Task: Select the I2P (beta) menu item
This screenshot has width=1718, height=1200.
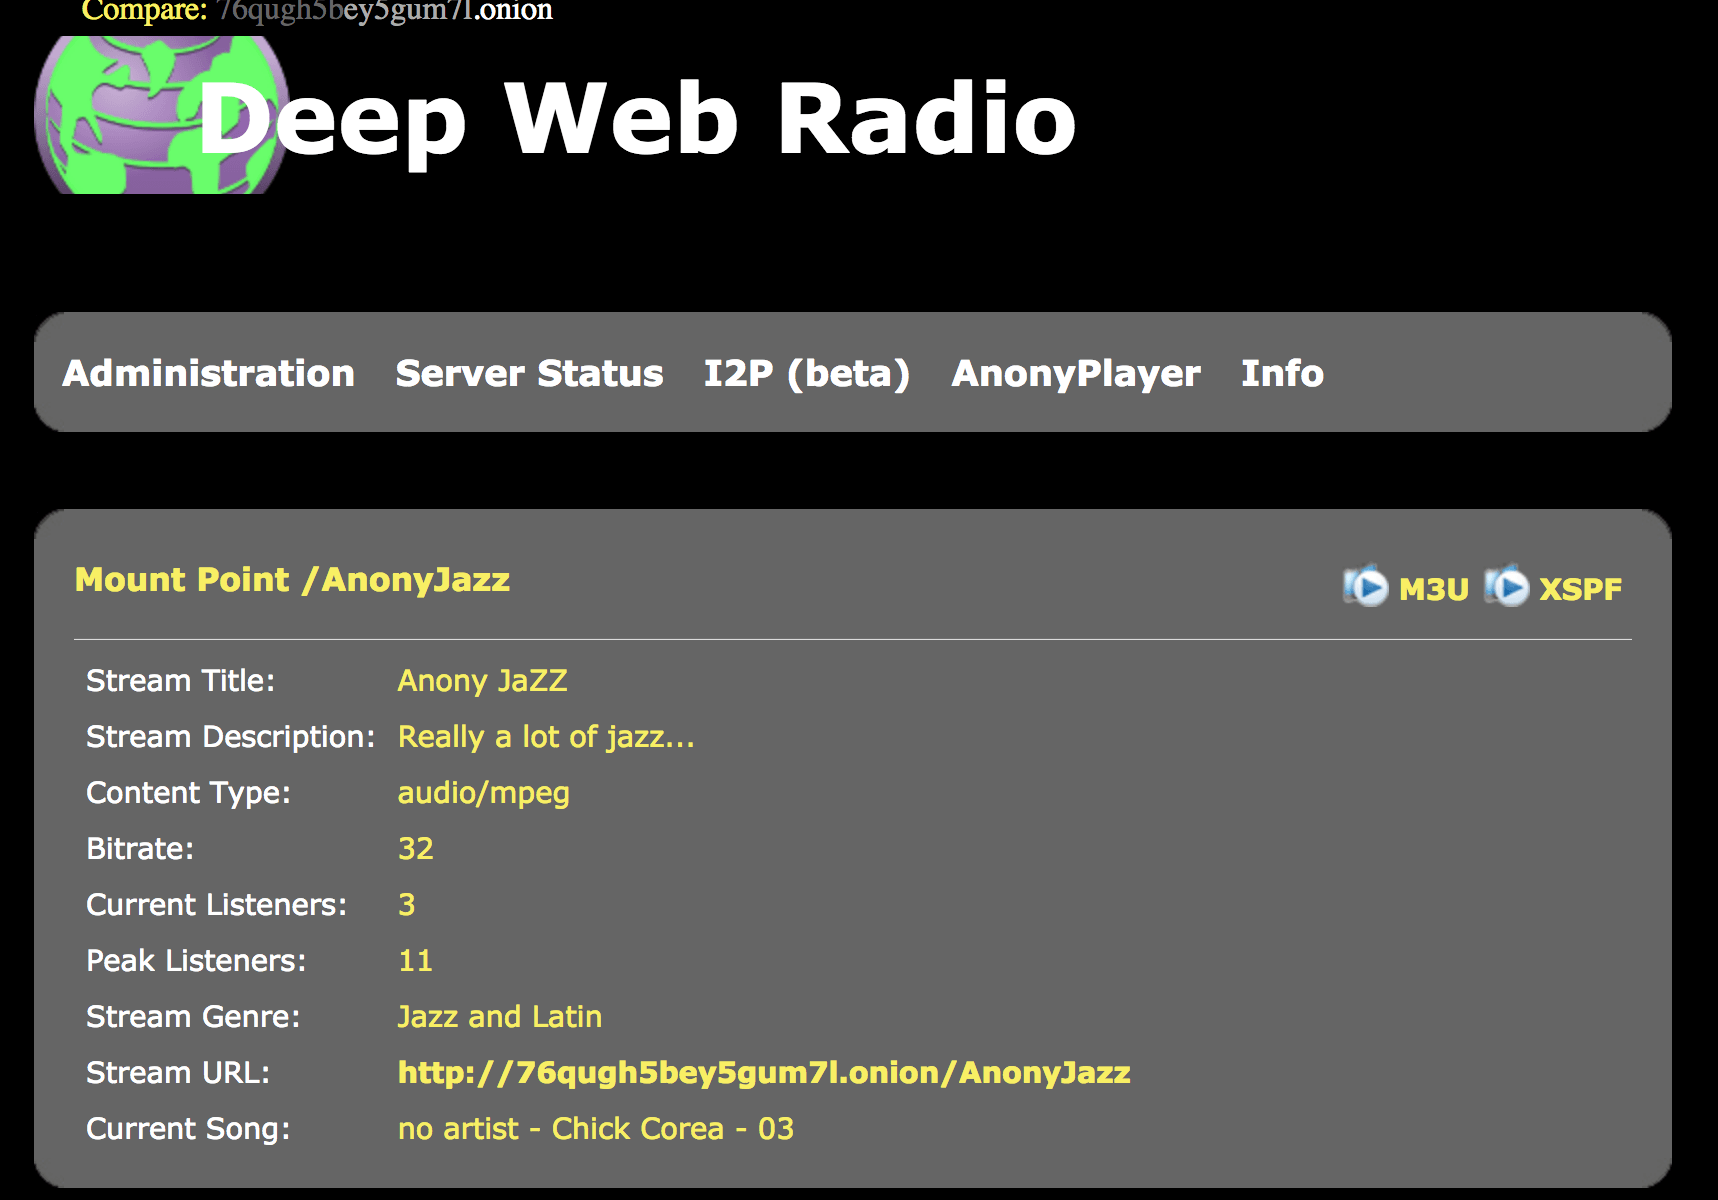Action: click(806, 373)
